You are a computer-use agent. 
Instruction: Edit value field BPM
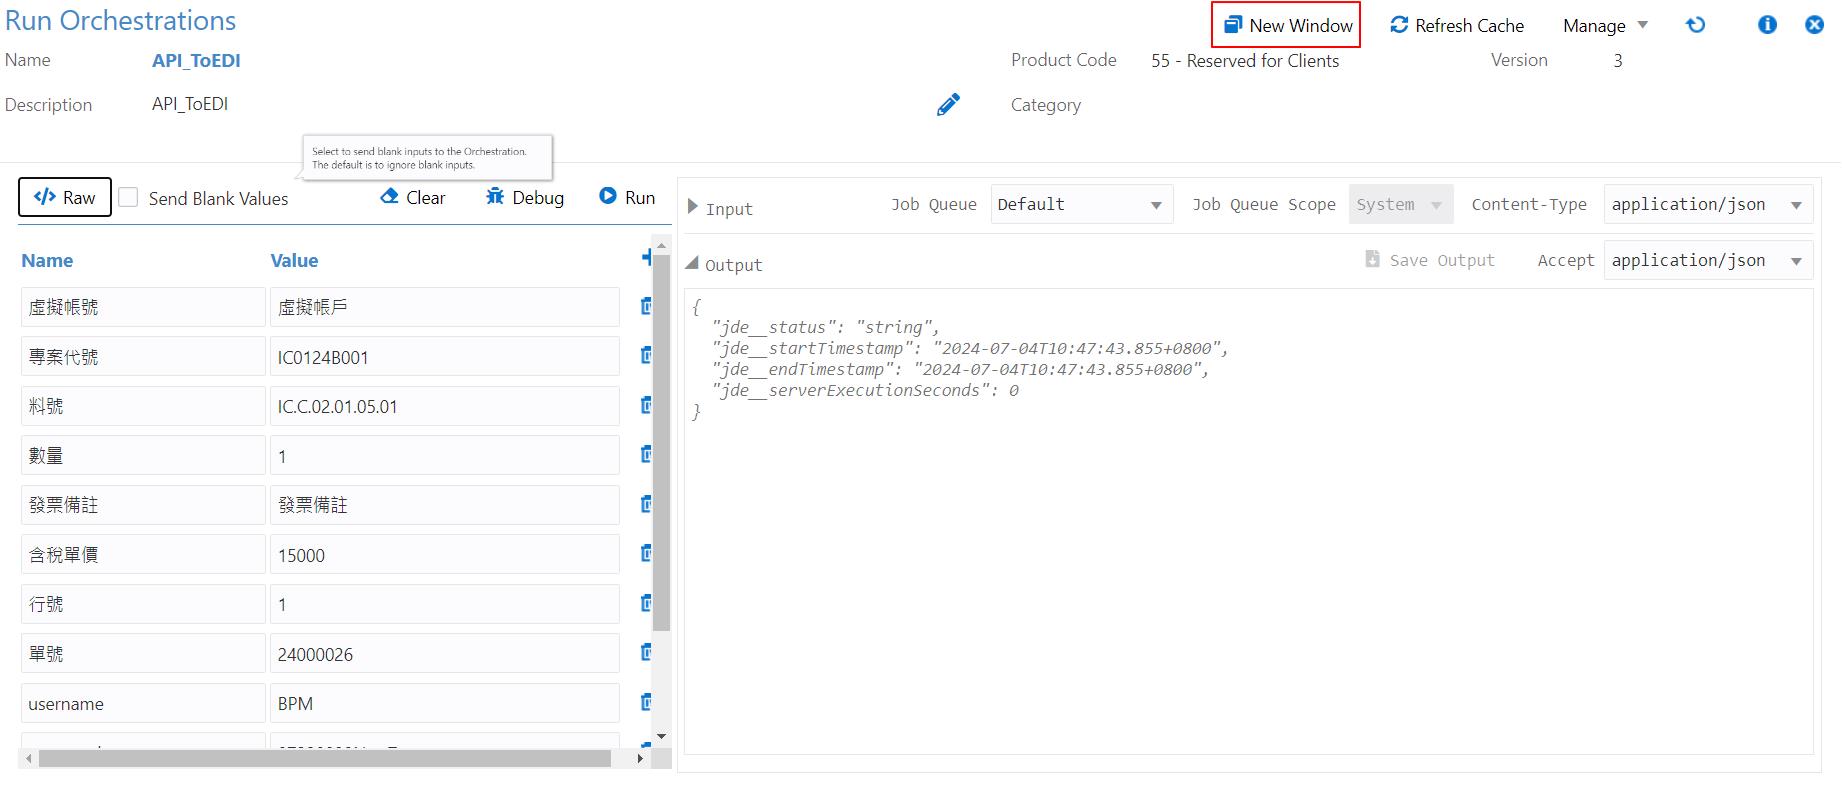tap(444, 703)
